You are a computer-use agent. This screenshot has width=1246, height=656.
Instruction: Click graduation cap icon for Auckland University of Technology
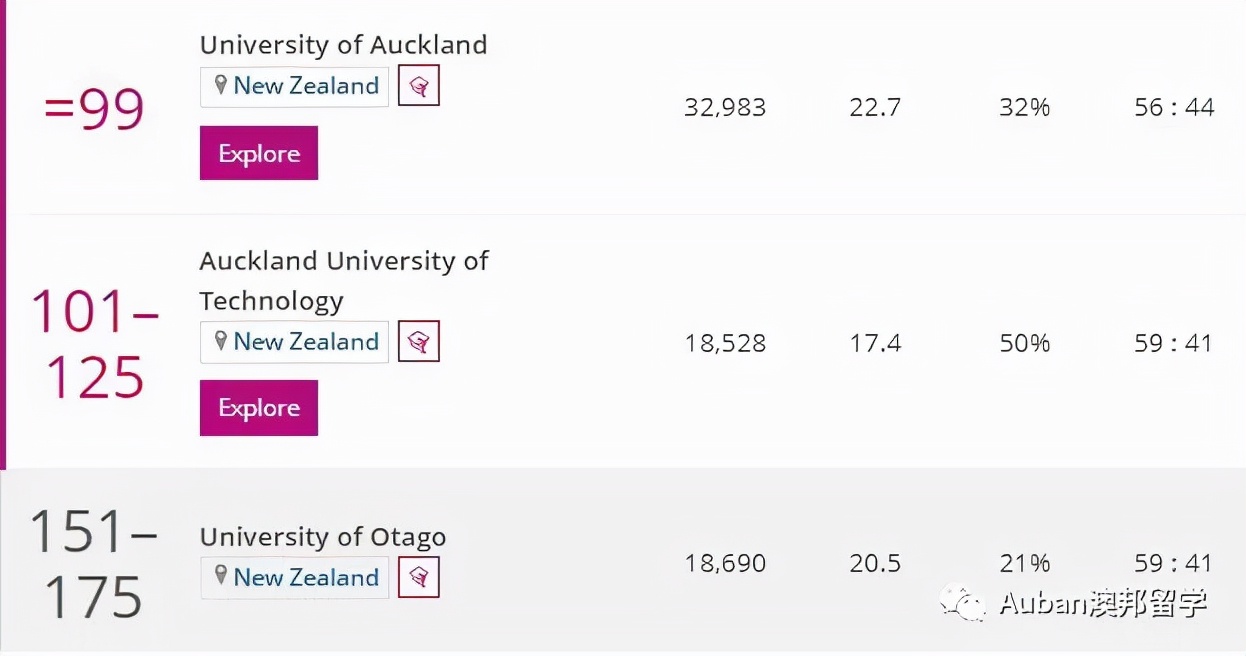point(419,342)
